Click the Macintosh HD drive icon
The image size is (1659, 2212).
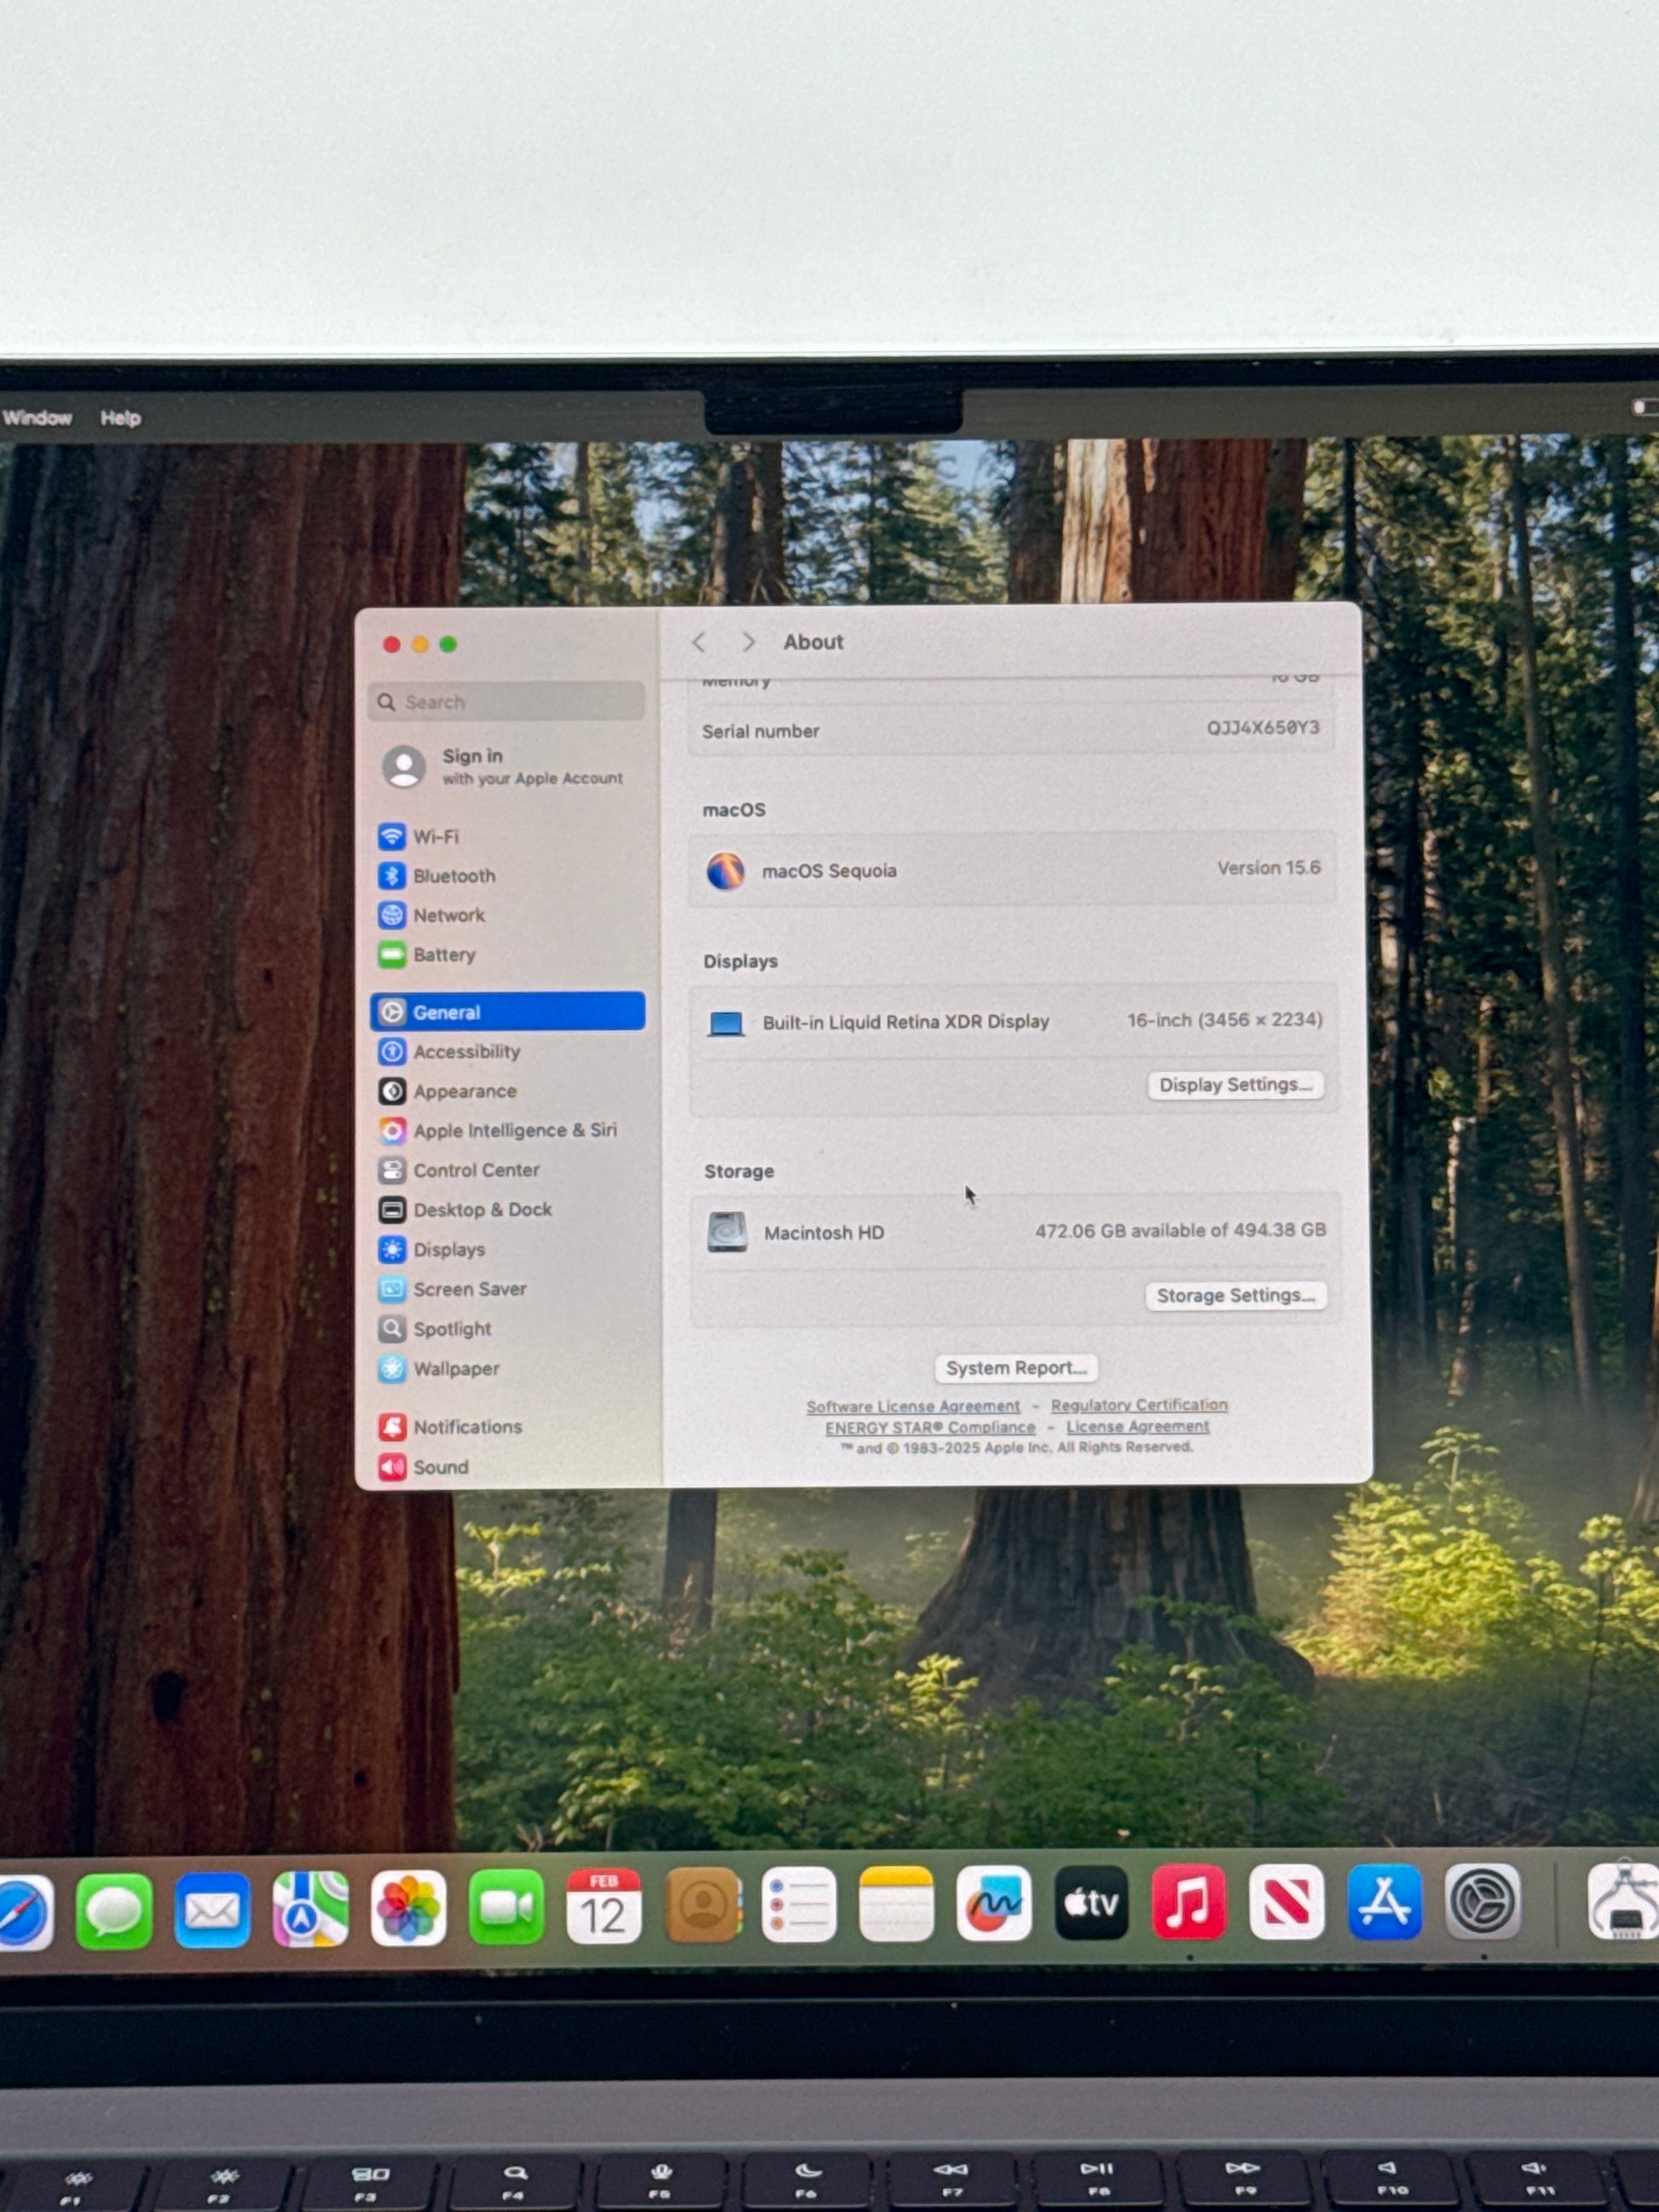coord(727,1232)
